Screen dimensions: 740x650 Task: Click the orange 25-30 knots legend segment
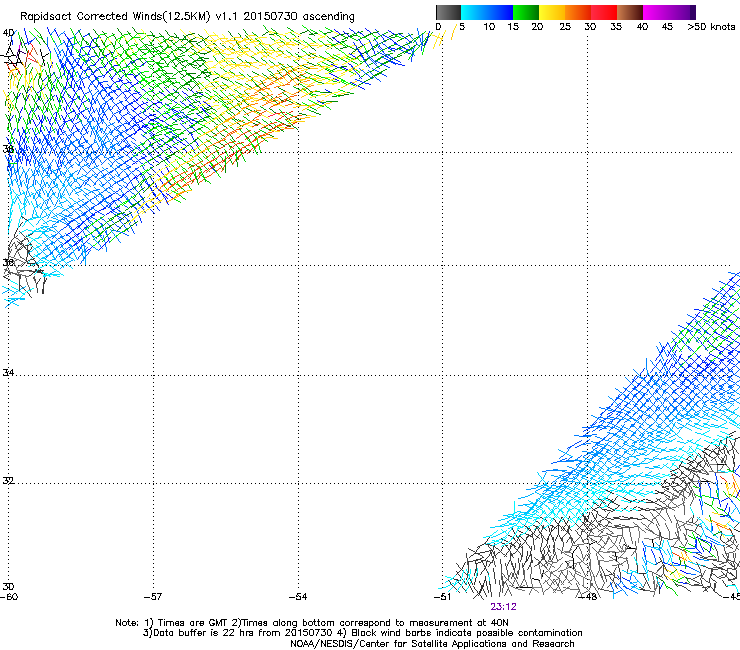pyautogui.click(x=578, y=12)
